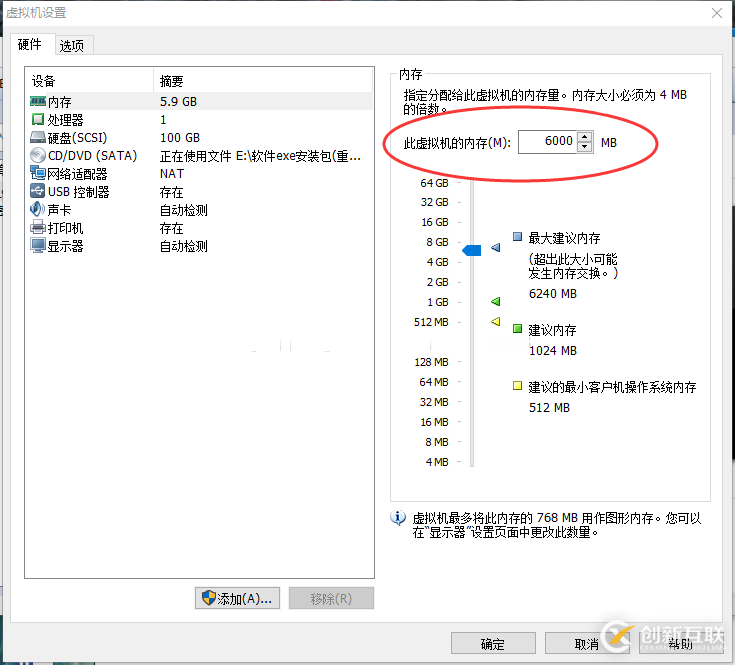This screenshot has height=665, width=735.
Task: Select the USB 控制器 device row
Action: point(200,191)
